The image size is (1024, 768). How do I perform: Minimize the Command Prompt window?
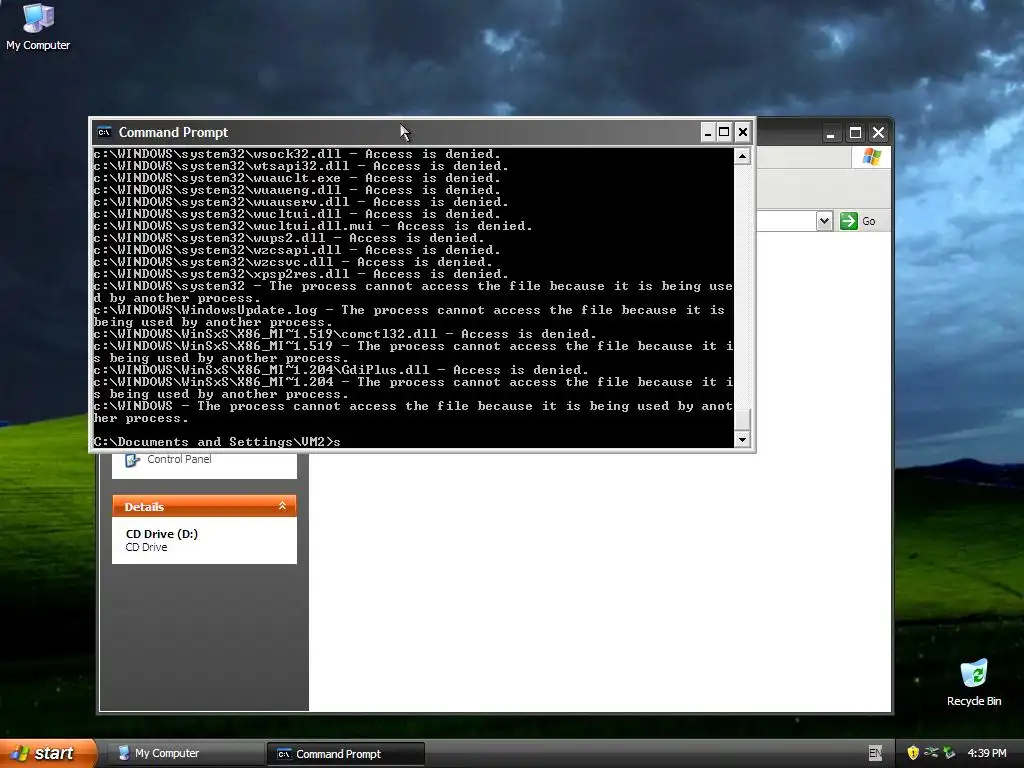click(708, 133)
